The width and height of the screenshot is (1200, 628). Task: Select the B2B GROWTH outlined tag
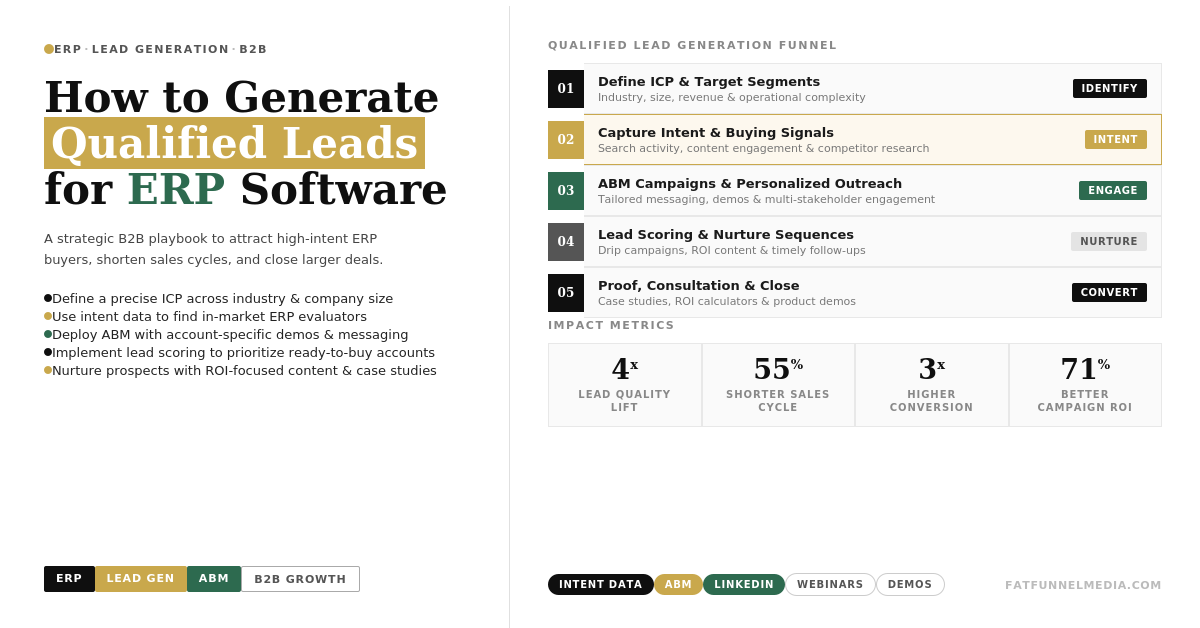point(300,579)
